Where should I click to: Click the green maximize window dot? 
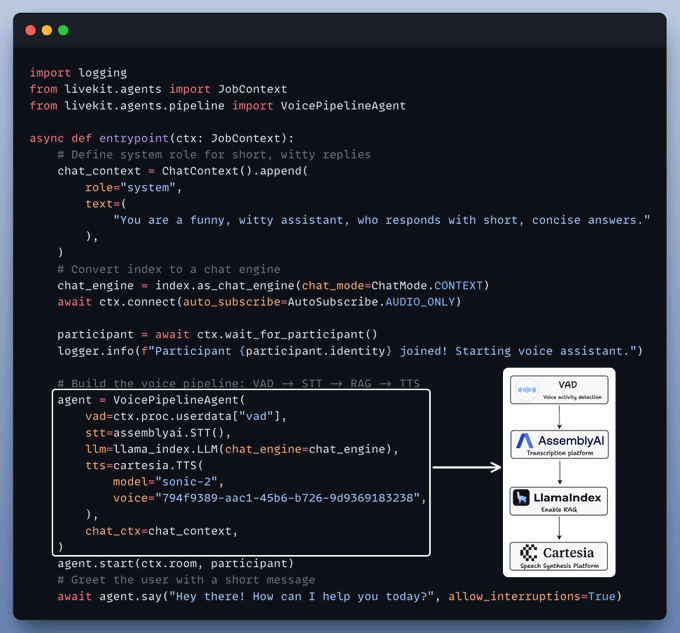(64, 30)
